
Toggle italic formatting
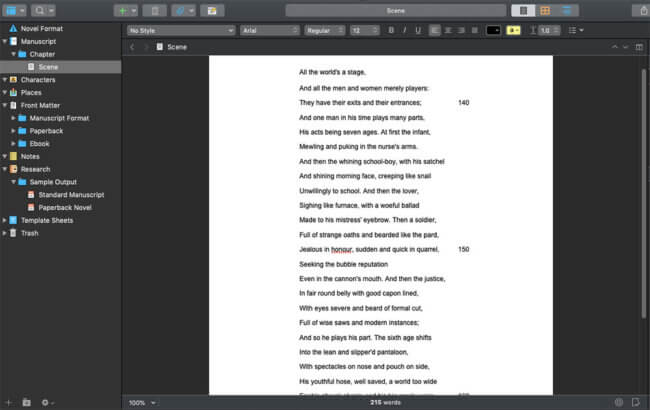(403, 30)
